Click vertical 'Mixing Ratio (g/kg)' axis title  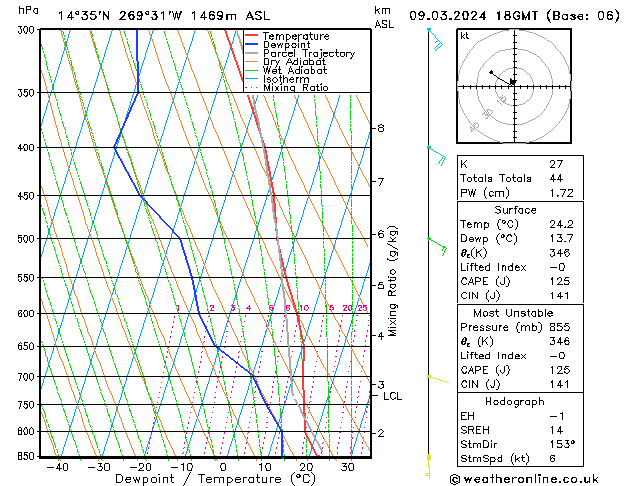point(393,281)
